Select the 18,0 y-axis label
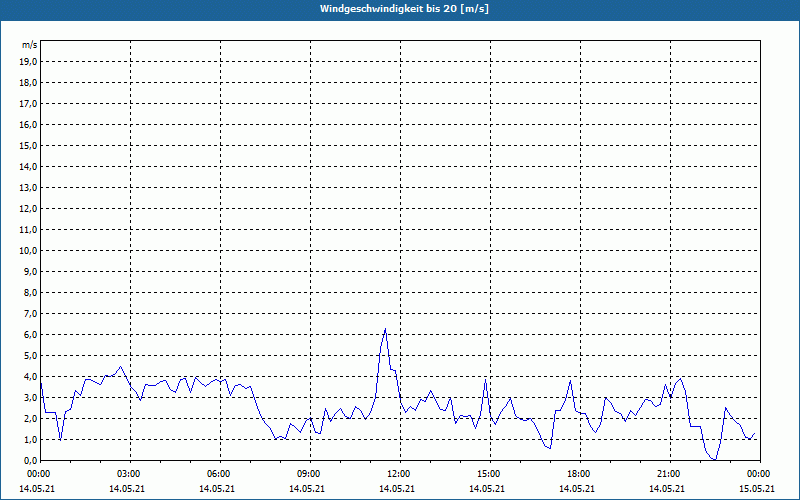800x500 pixels. pyautogui.click(x=28, y=83)
